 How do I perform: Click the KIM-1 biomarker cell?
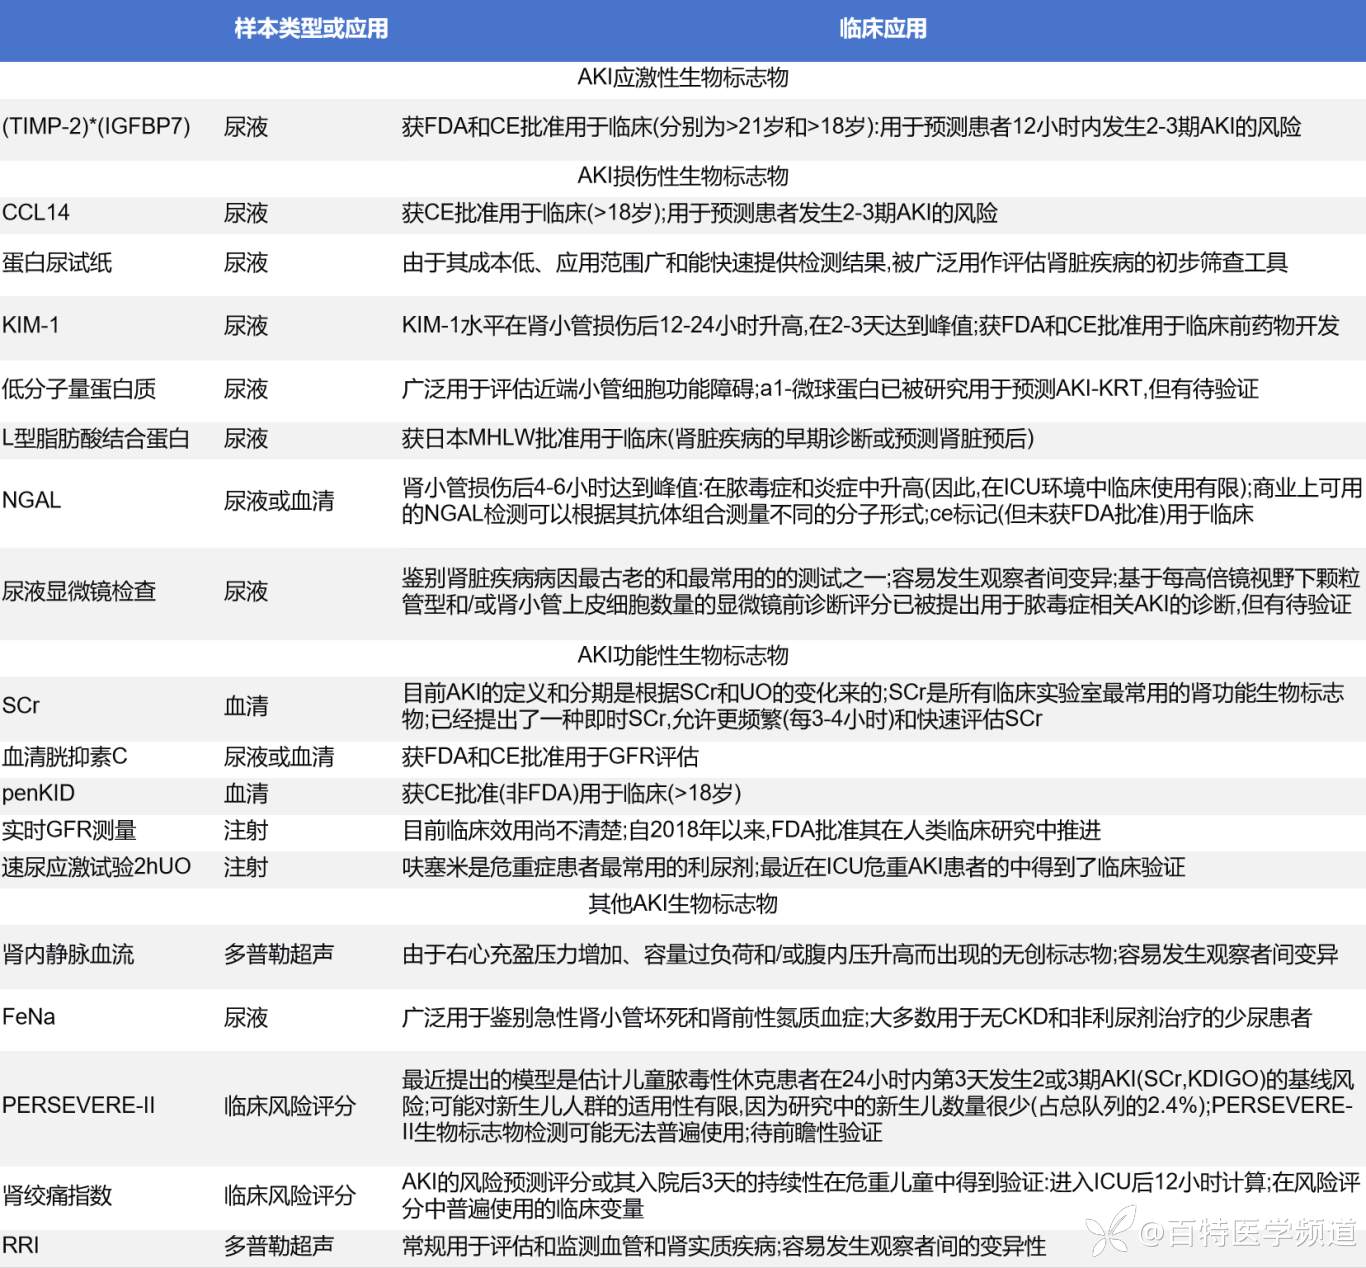click(x=31, y=325)
